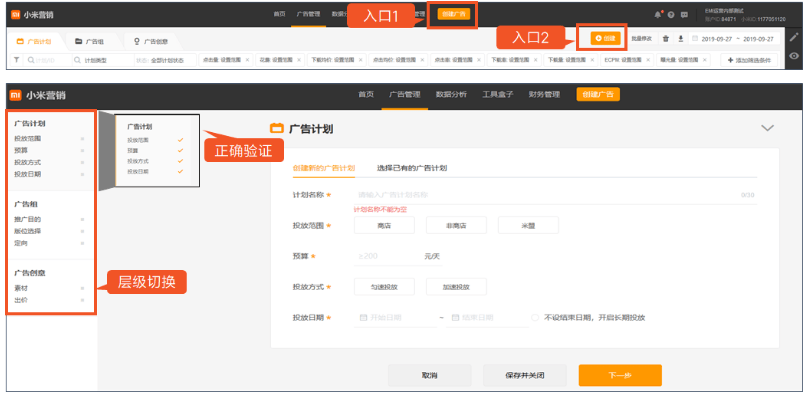Image resolution: width=810 pixels, height=397 pixels.
Task: Select the 非商店 delivery scope option
Action: click(456, 225)
